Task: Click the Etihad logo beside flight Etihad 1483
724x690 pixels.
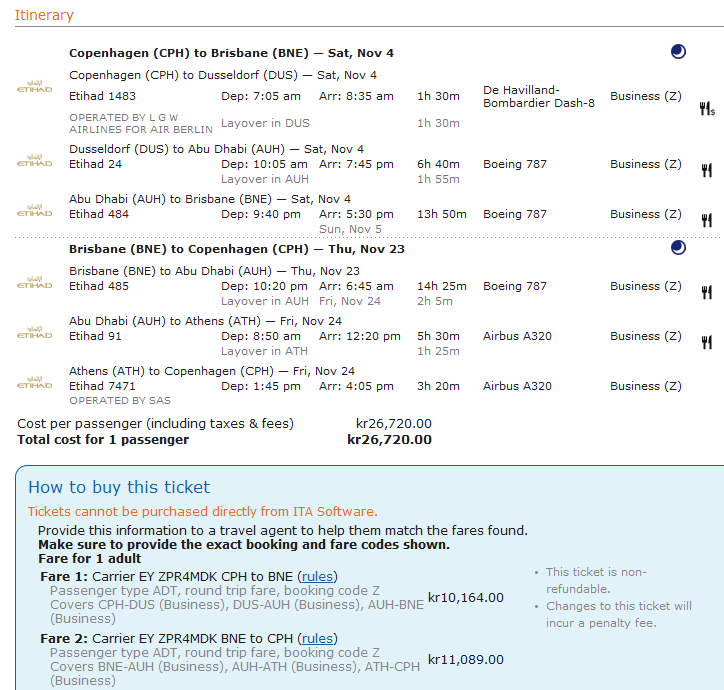Action: (35, 89)
